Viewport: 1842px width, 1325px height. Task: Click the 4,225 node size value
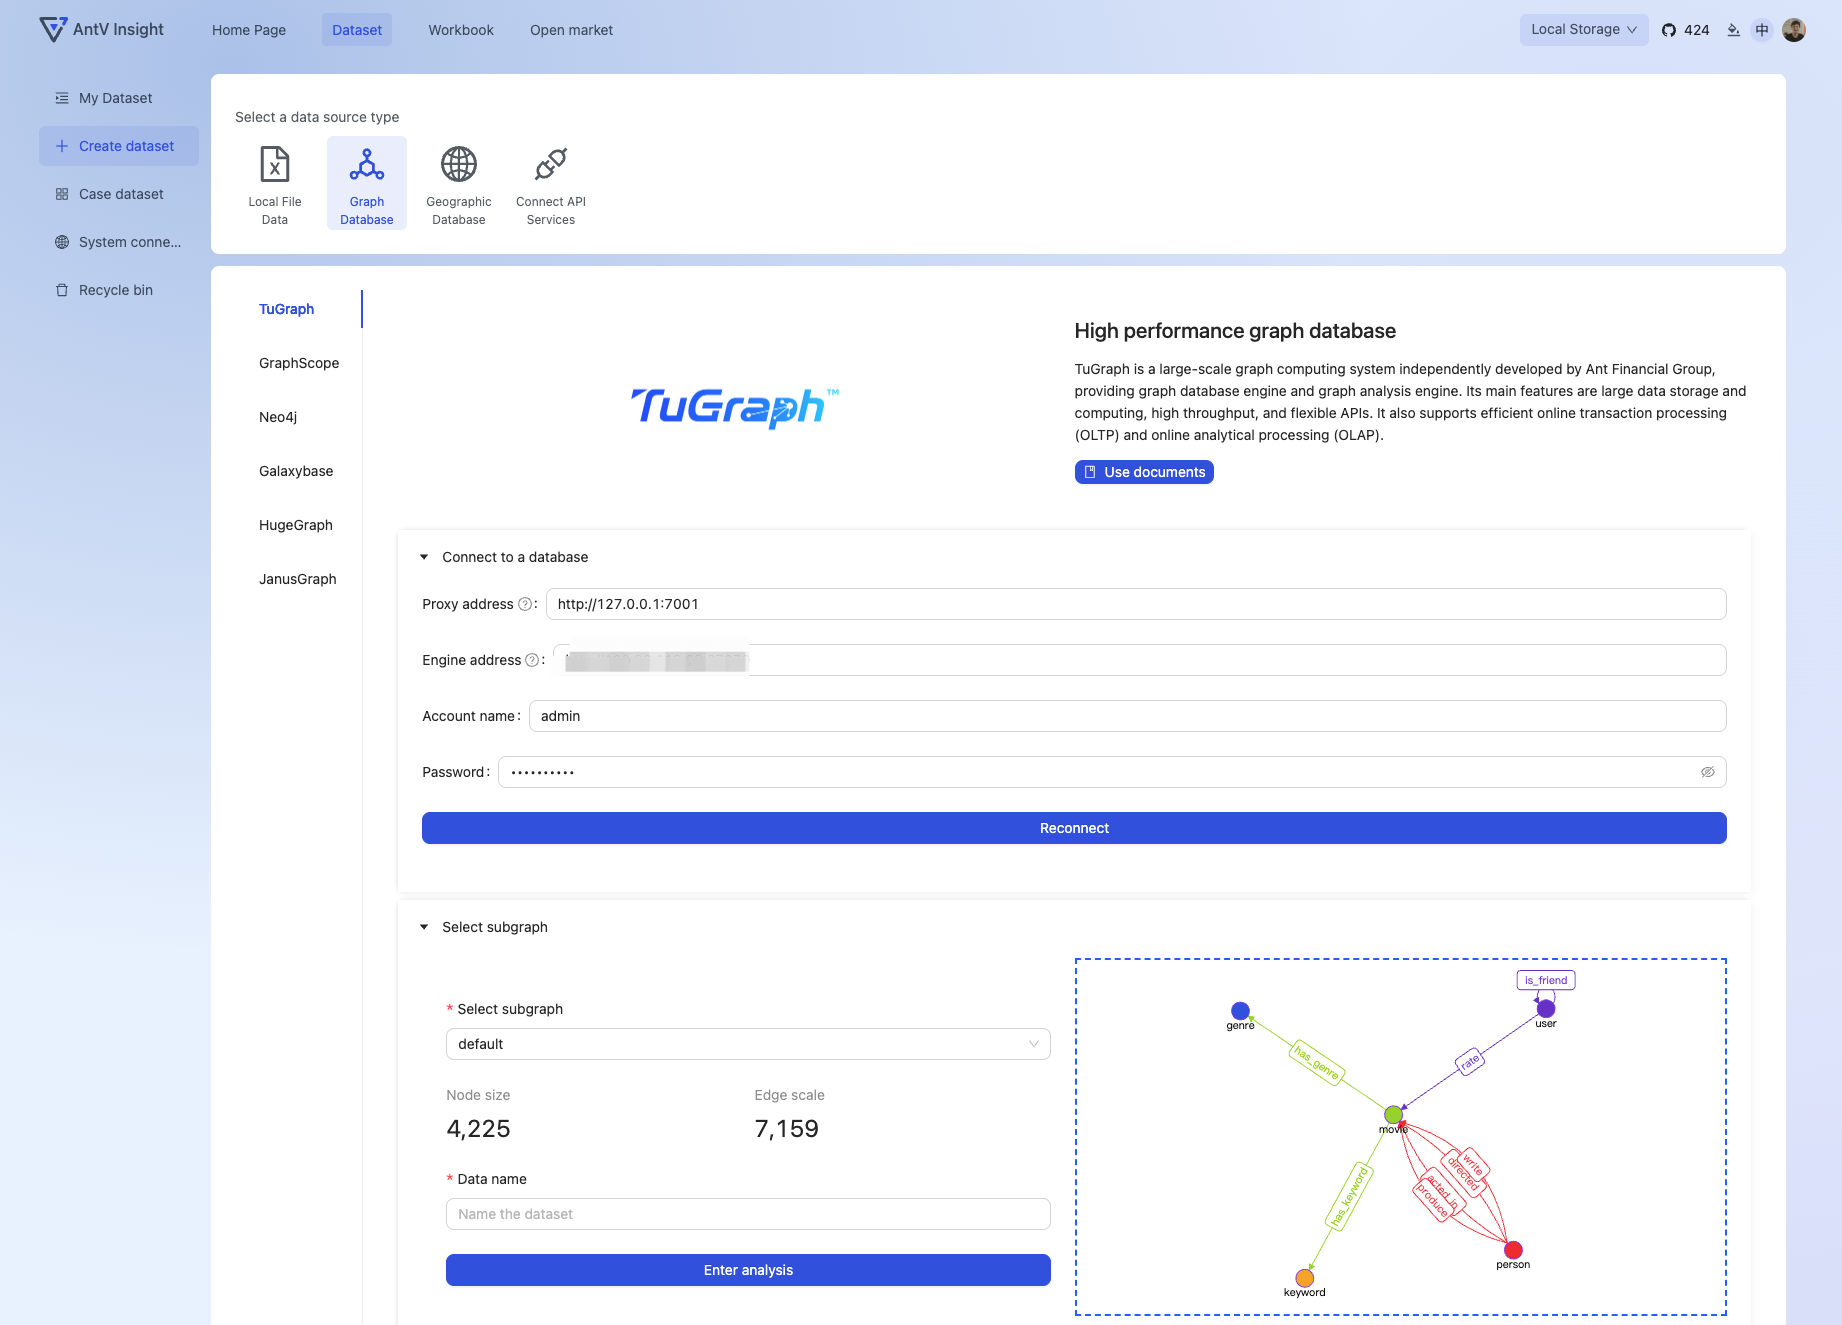478,1129
